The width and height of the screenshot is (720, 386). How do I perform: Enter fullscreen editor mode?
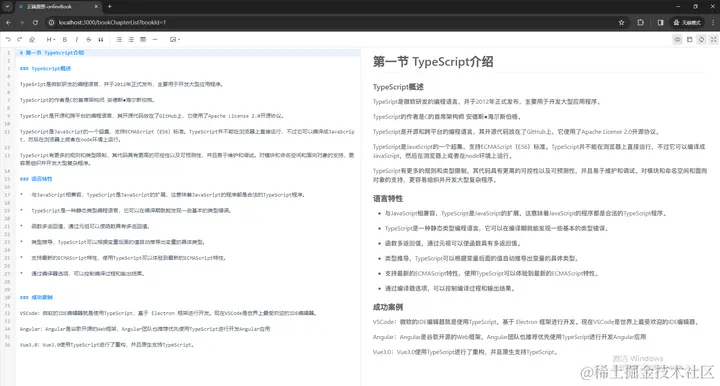click(713, 39)
